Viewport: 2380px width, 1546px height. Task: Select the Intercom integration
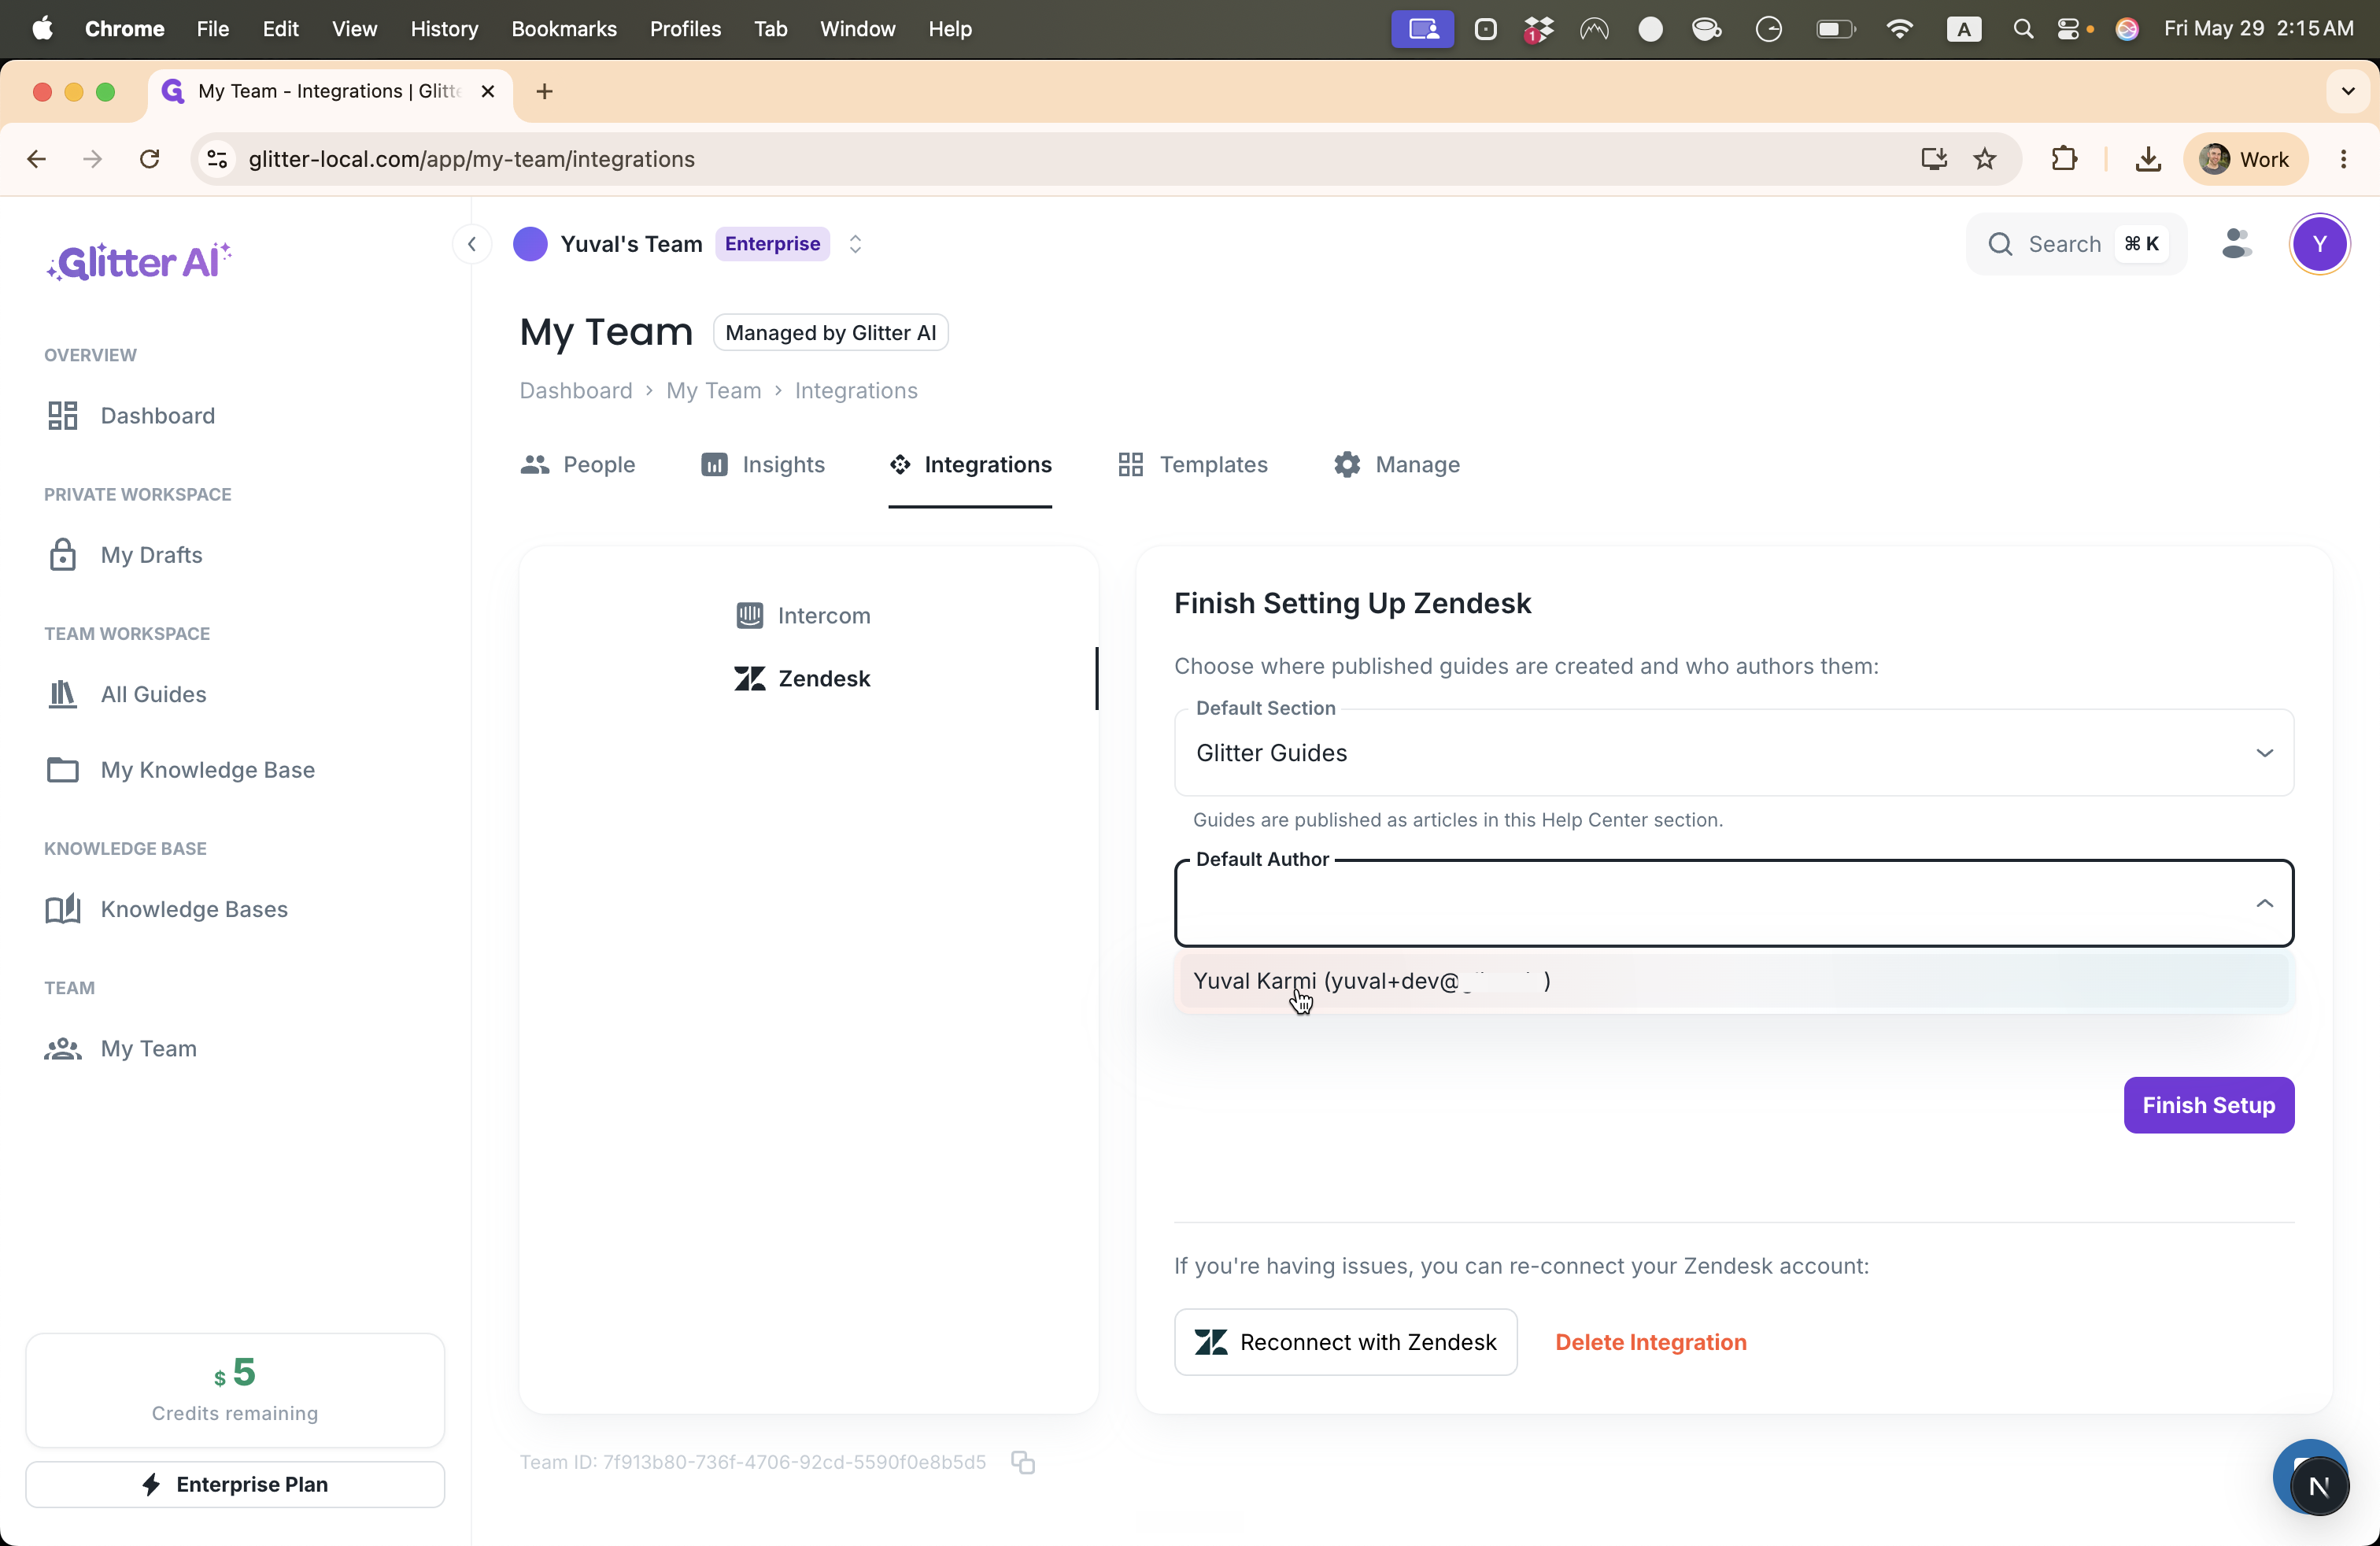coord(803,616)
